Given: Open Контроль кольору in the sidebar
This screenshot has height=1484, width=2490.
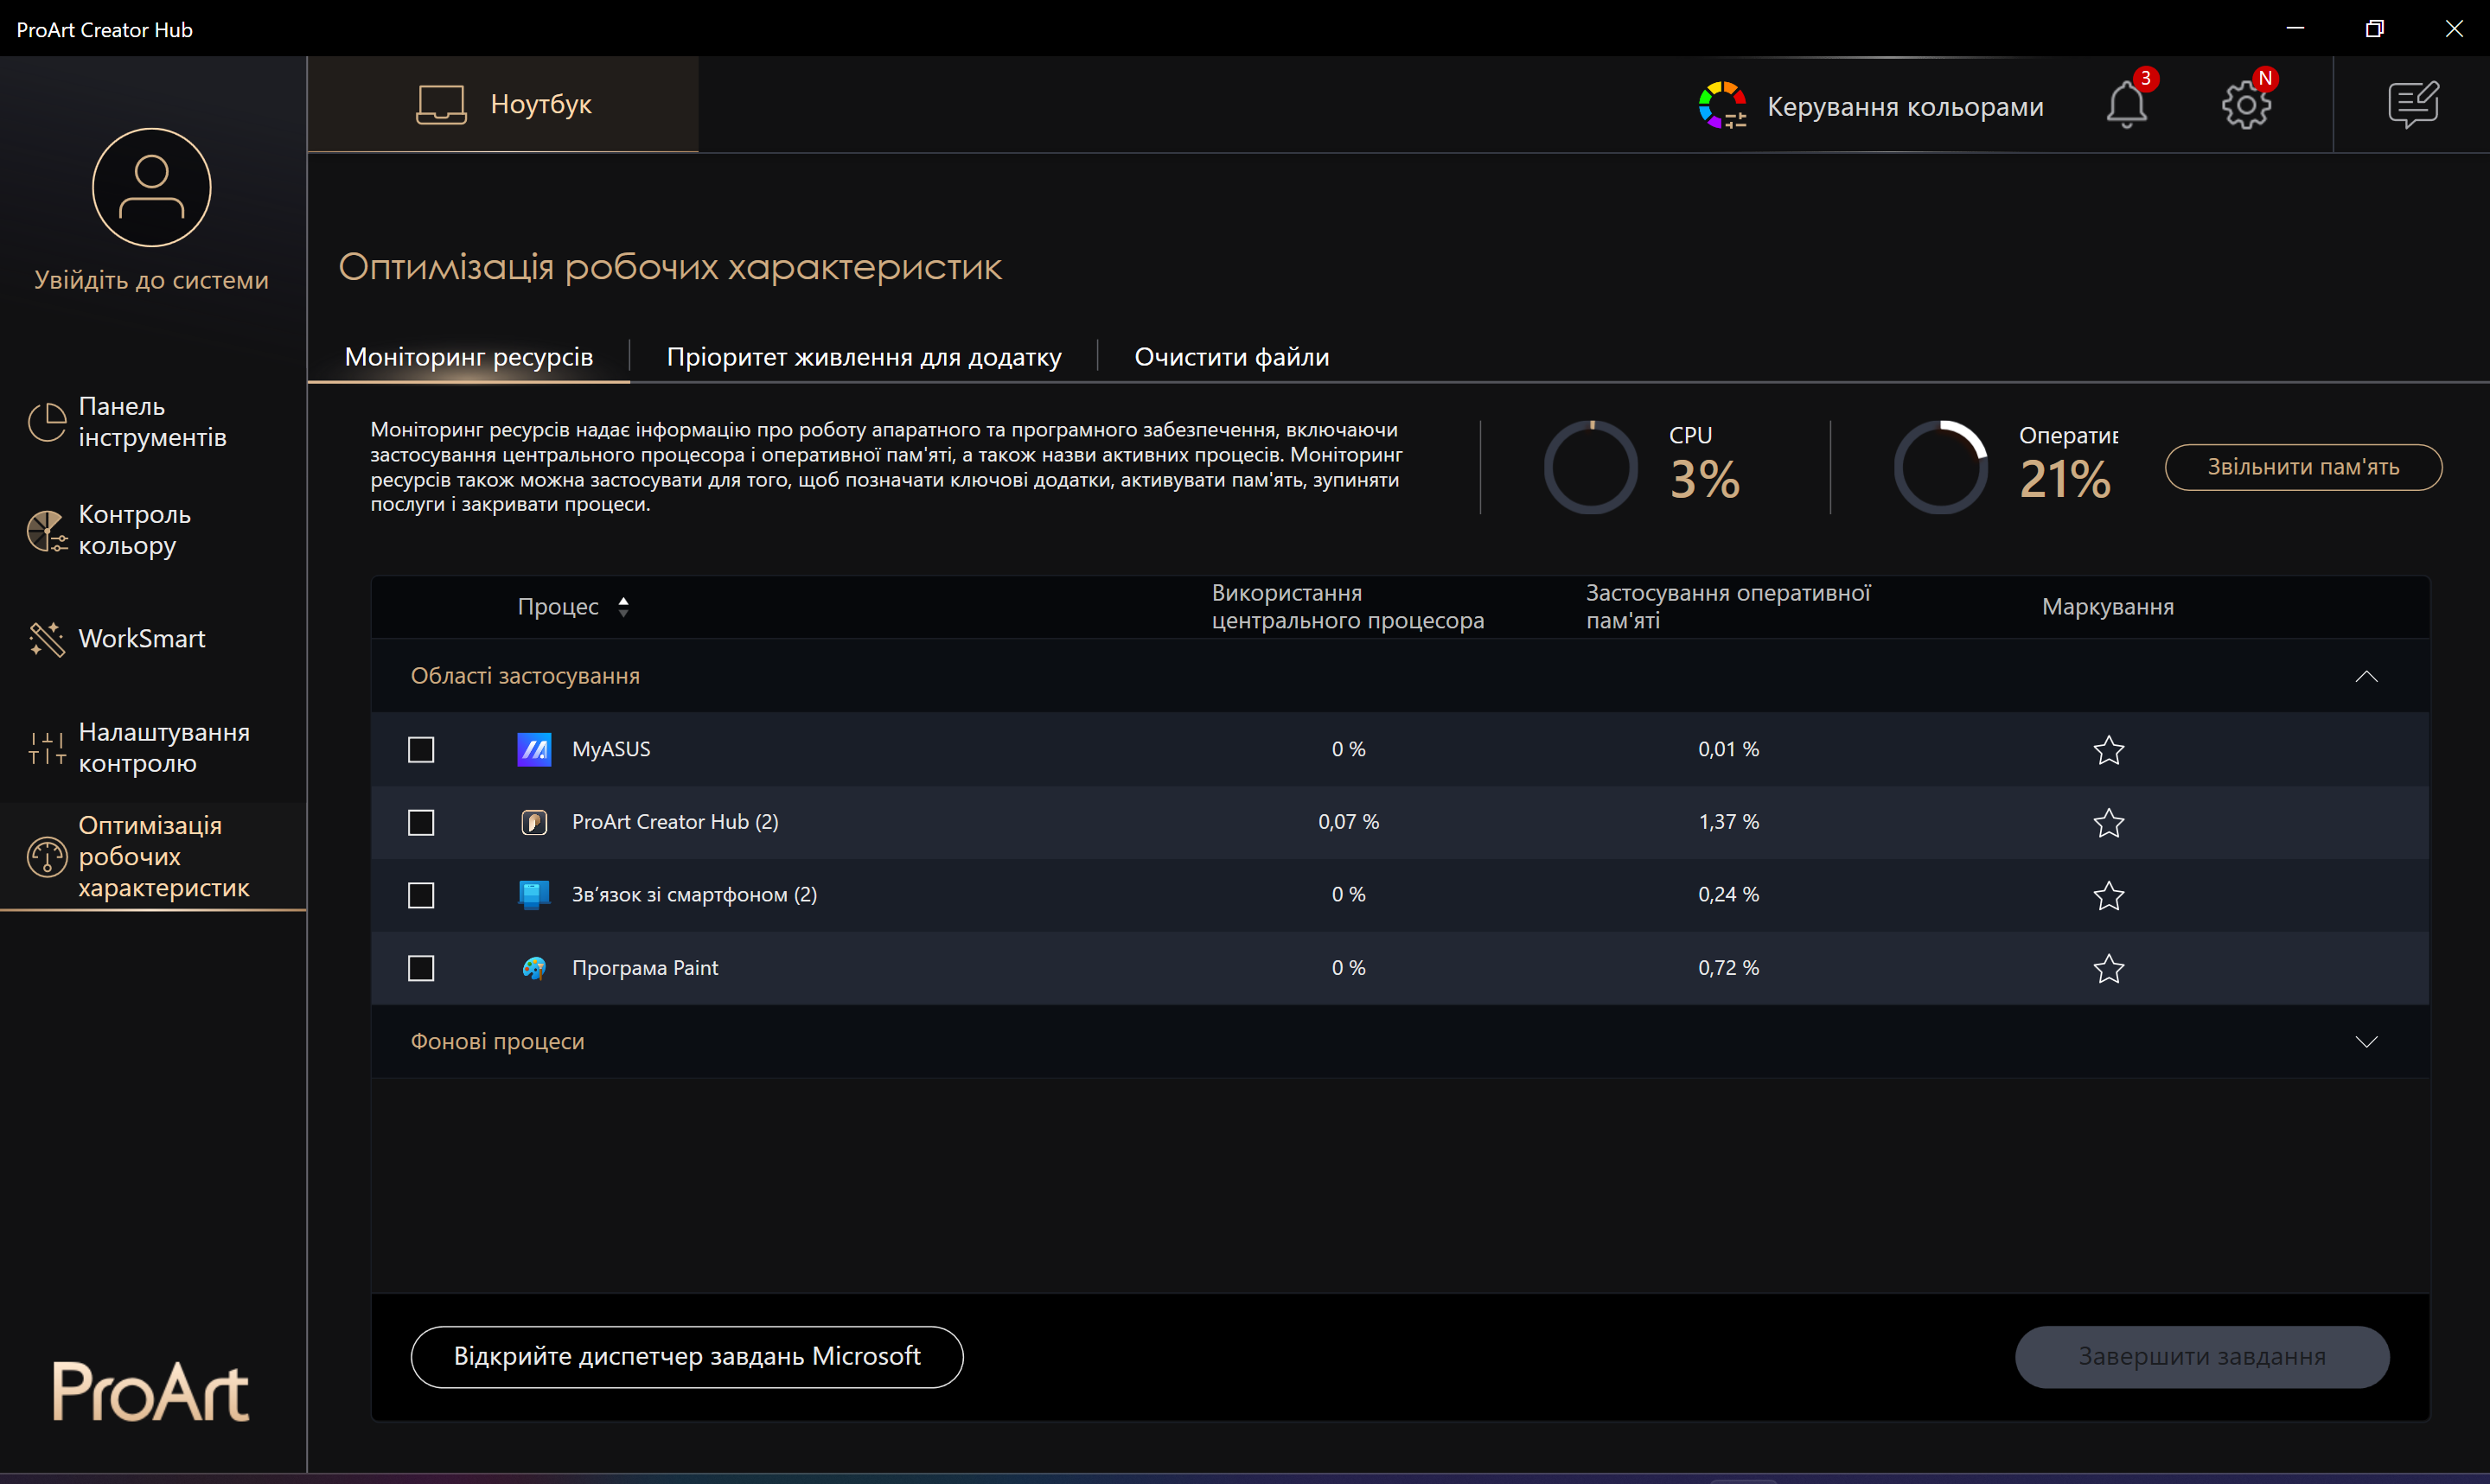Looking at the screenshot, I should (x=134, y=530).
